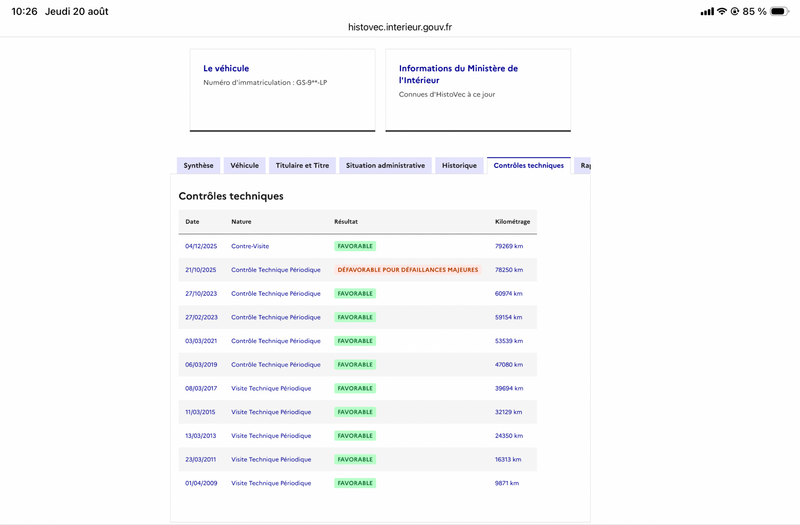Open the Titulaire et Titre tab

302,165
